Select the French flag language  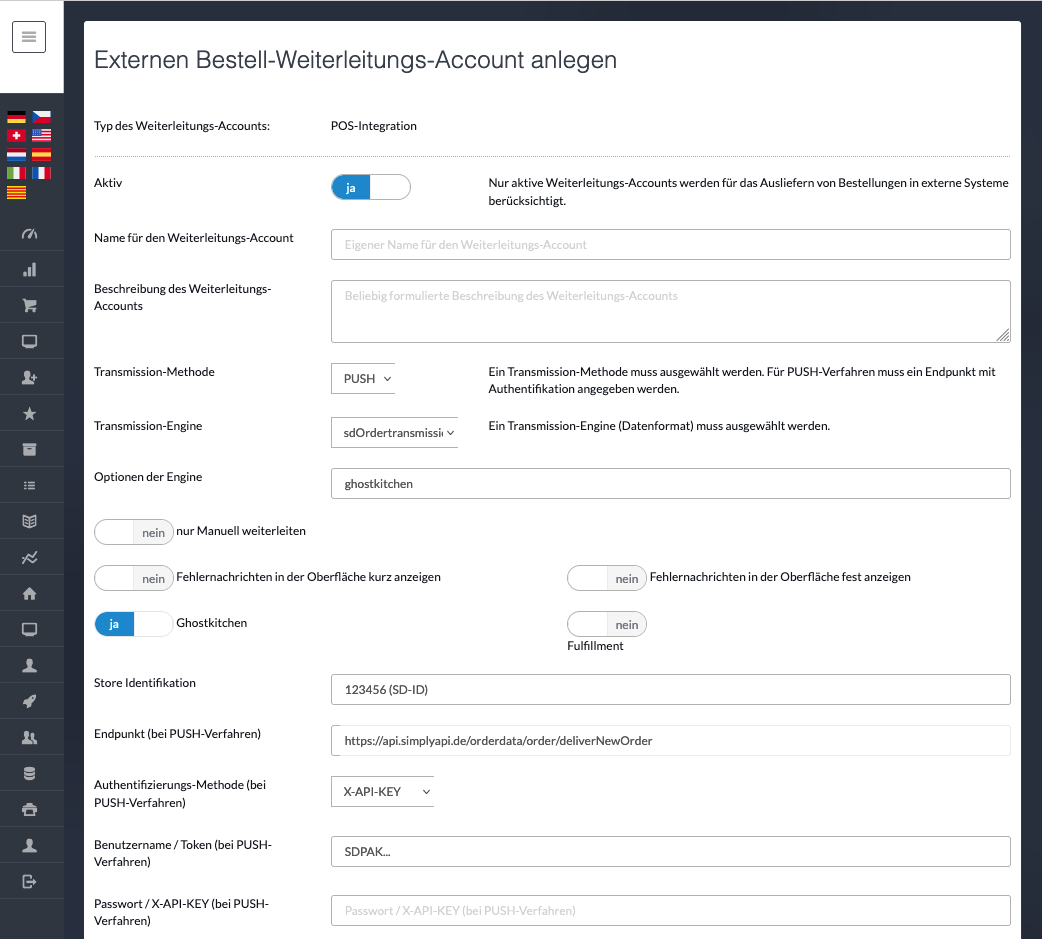click(41, 173)
